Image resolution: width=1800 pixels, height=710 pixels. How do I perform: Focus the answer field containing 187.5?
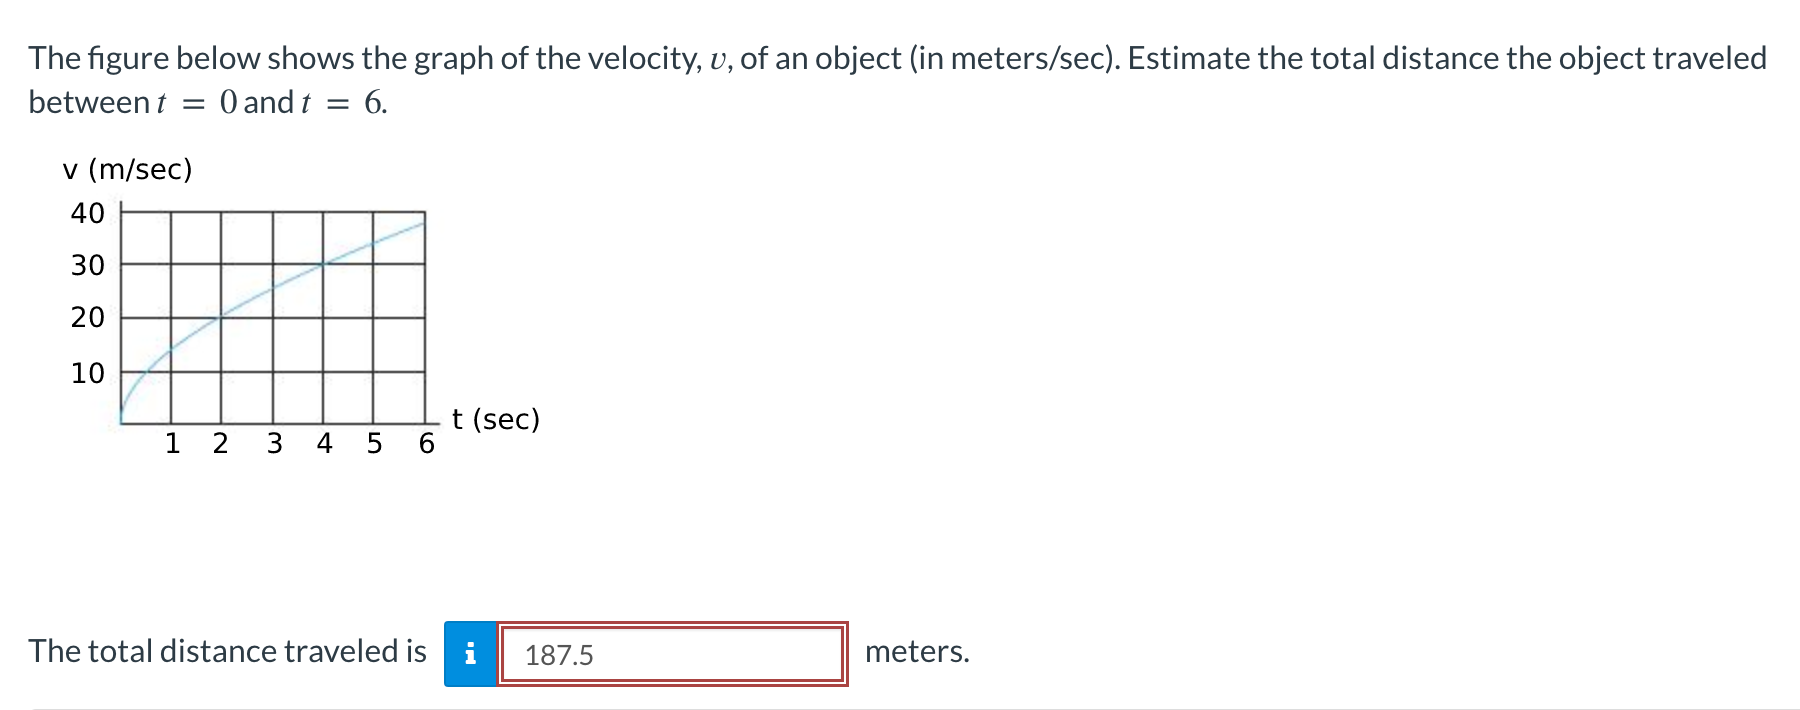(673, 654)
